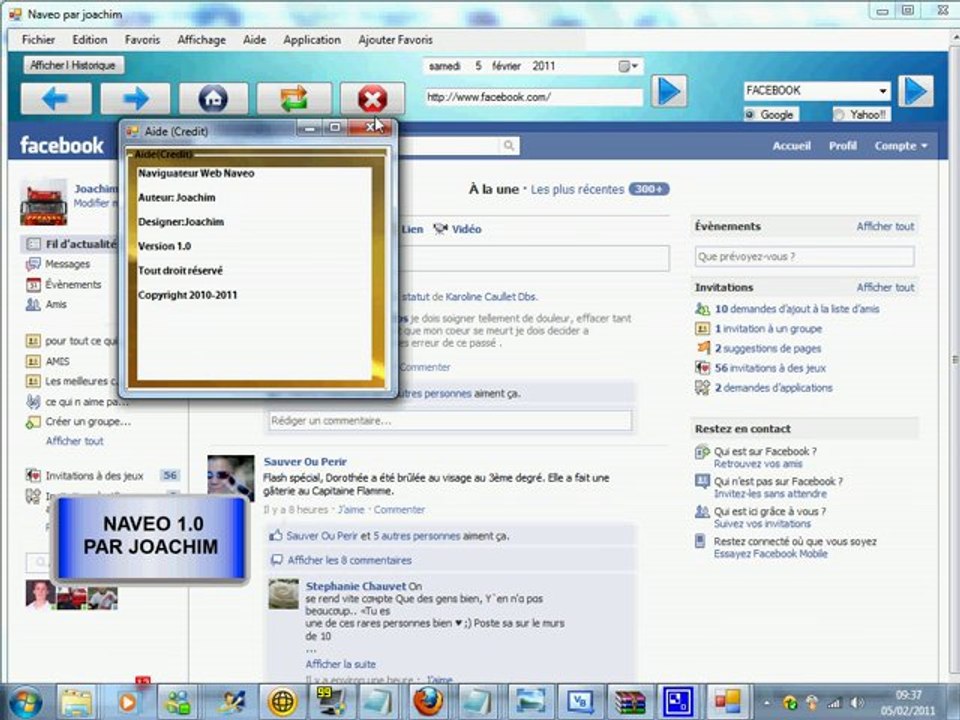Show hidden system tray icons
The image size is (960, 720).
767,703
